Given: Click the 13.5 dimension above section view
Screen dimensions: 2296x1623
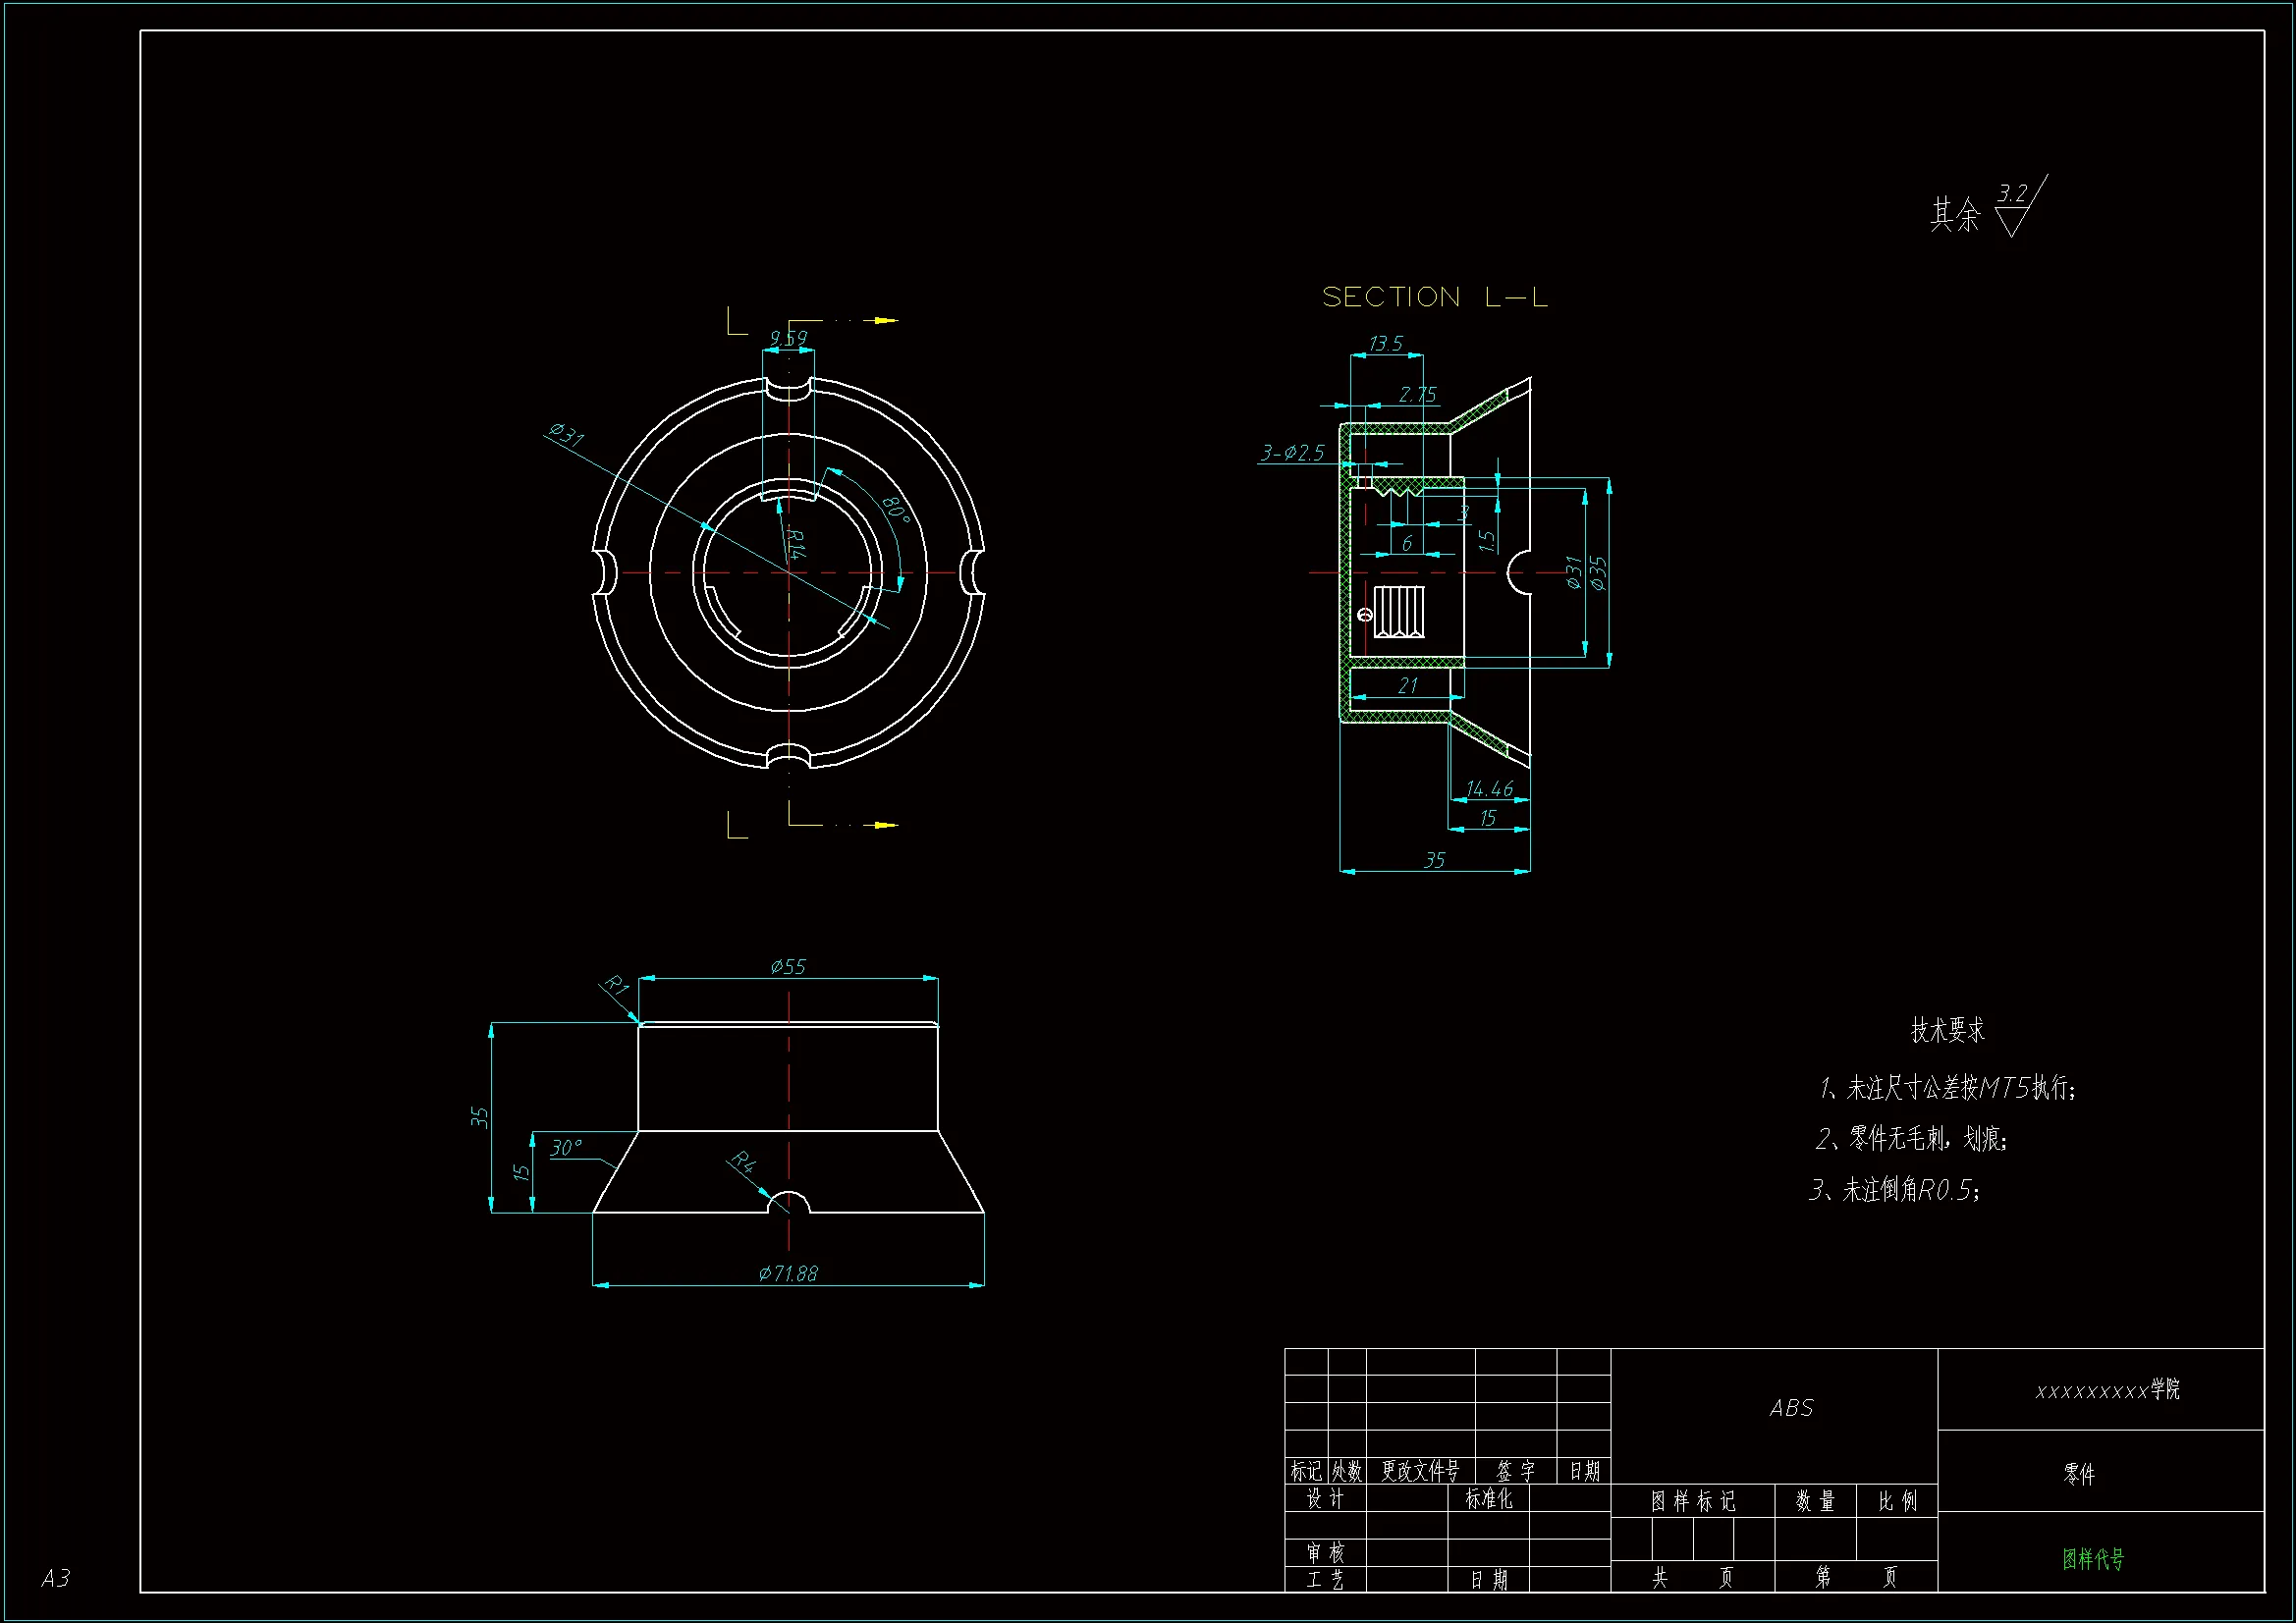Looking at the screenshot, I should (1385, 343).
